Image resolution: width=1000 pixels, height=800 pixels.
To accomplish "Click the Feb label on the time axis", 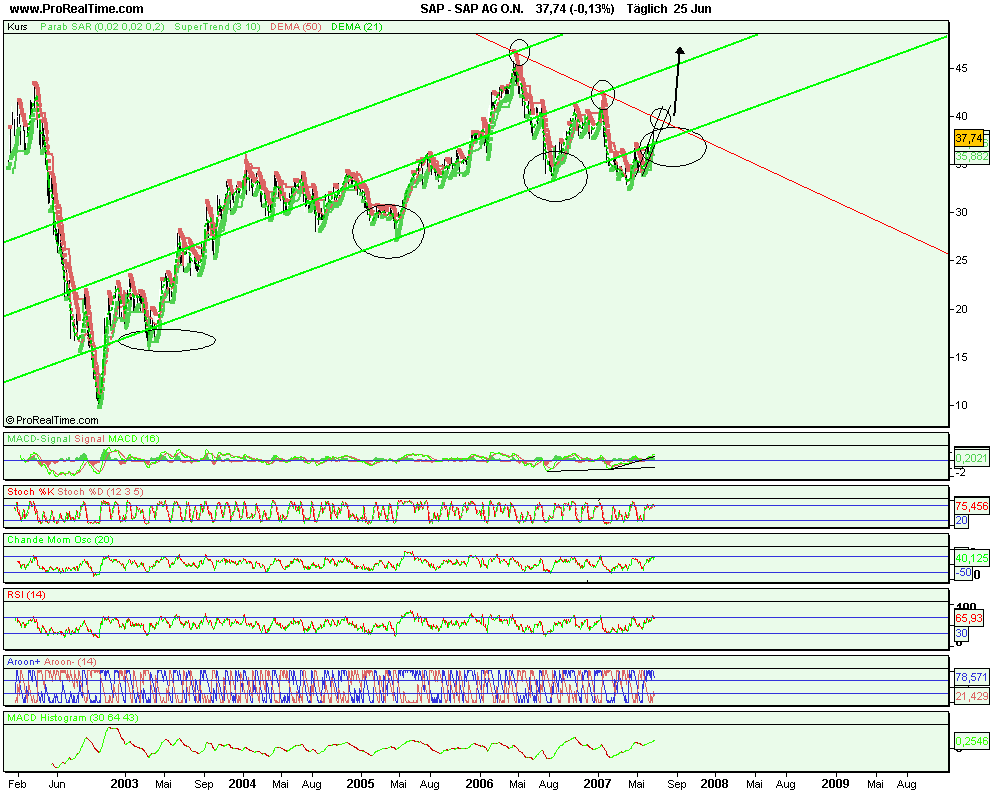I will pos(18,784).
